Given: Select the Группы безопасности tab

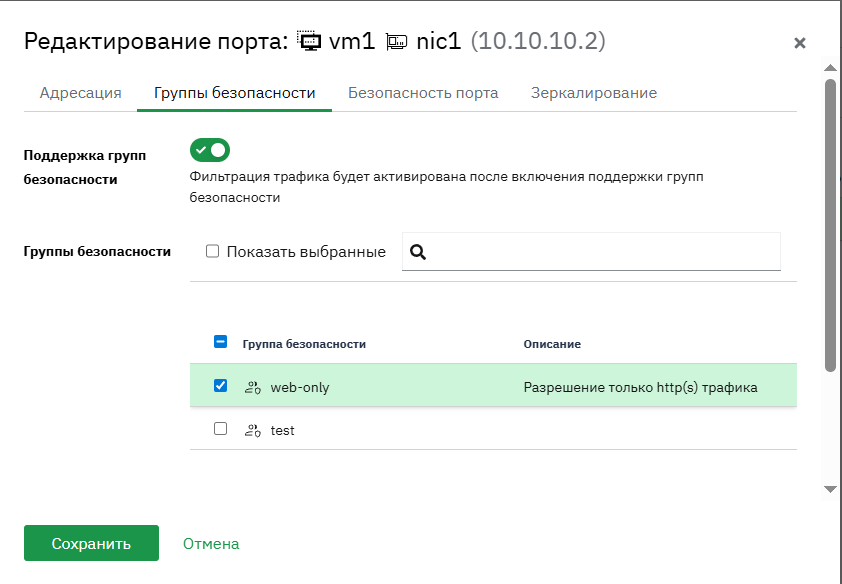Looking at the screenshot, I should [x=235, y=93].
